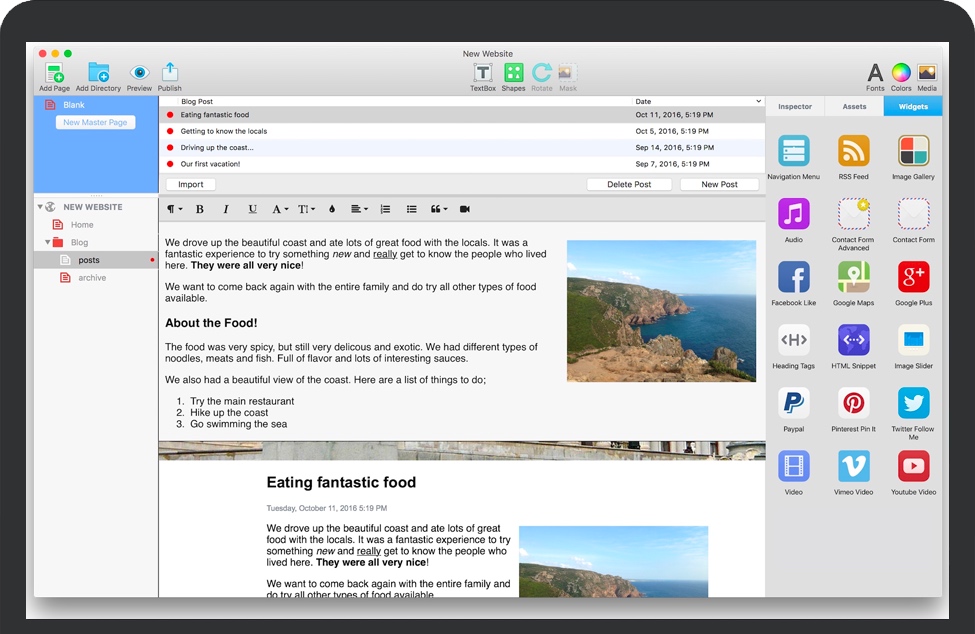Toggle italic text formatting

coord(226,209)
